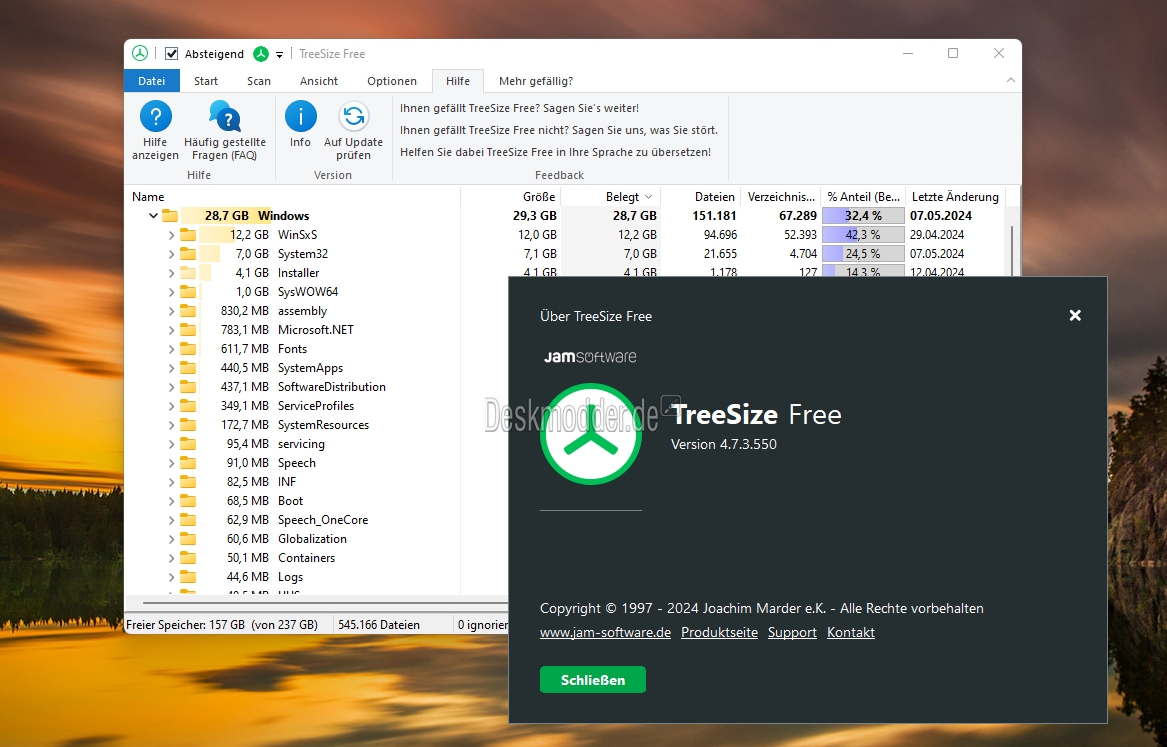Screen dimensions: 1167x747
Task: Click the SoftwareDistribution folder icon
Action: pyautogui.click(x=188, y=387)
